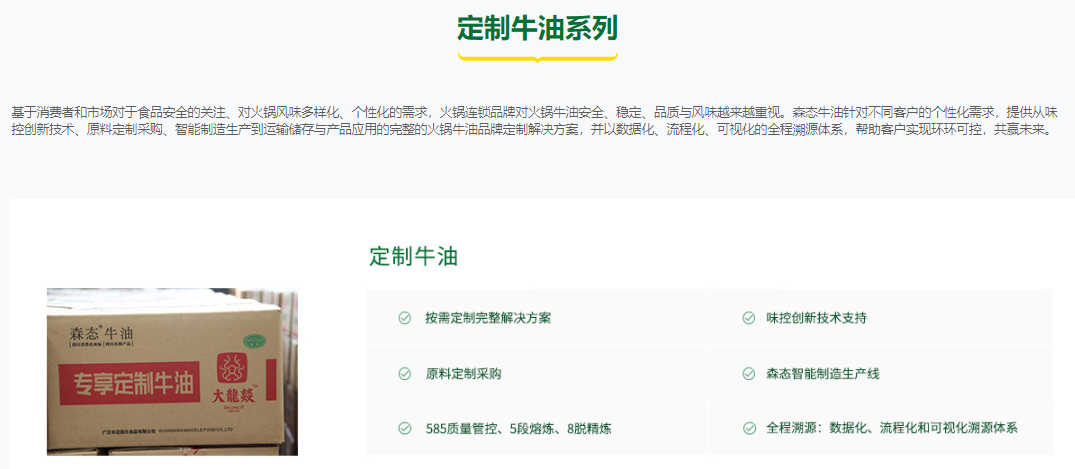Click green round badge on box corner

pos(257,339)
